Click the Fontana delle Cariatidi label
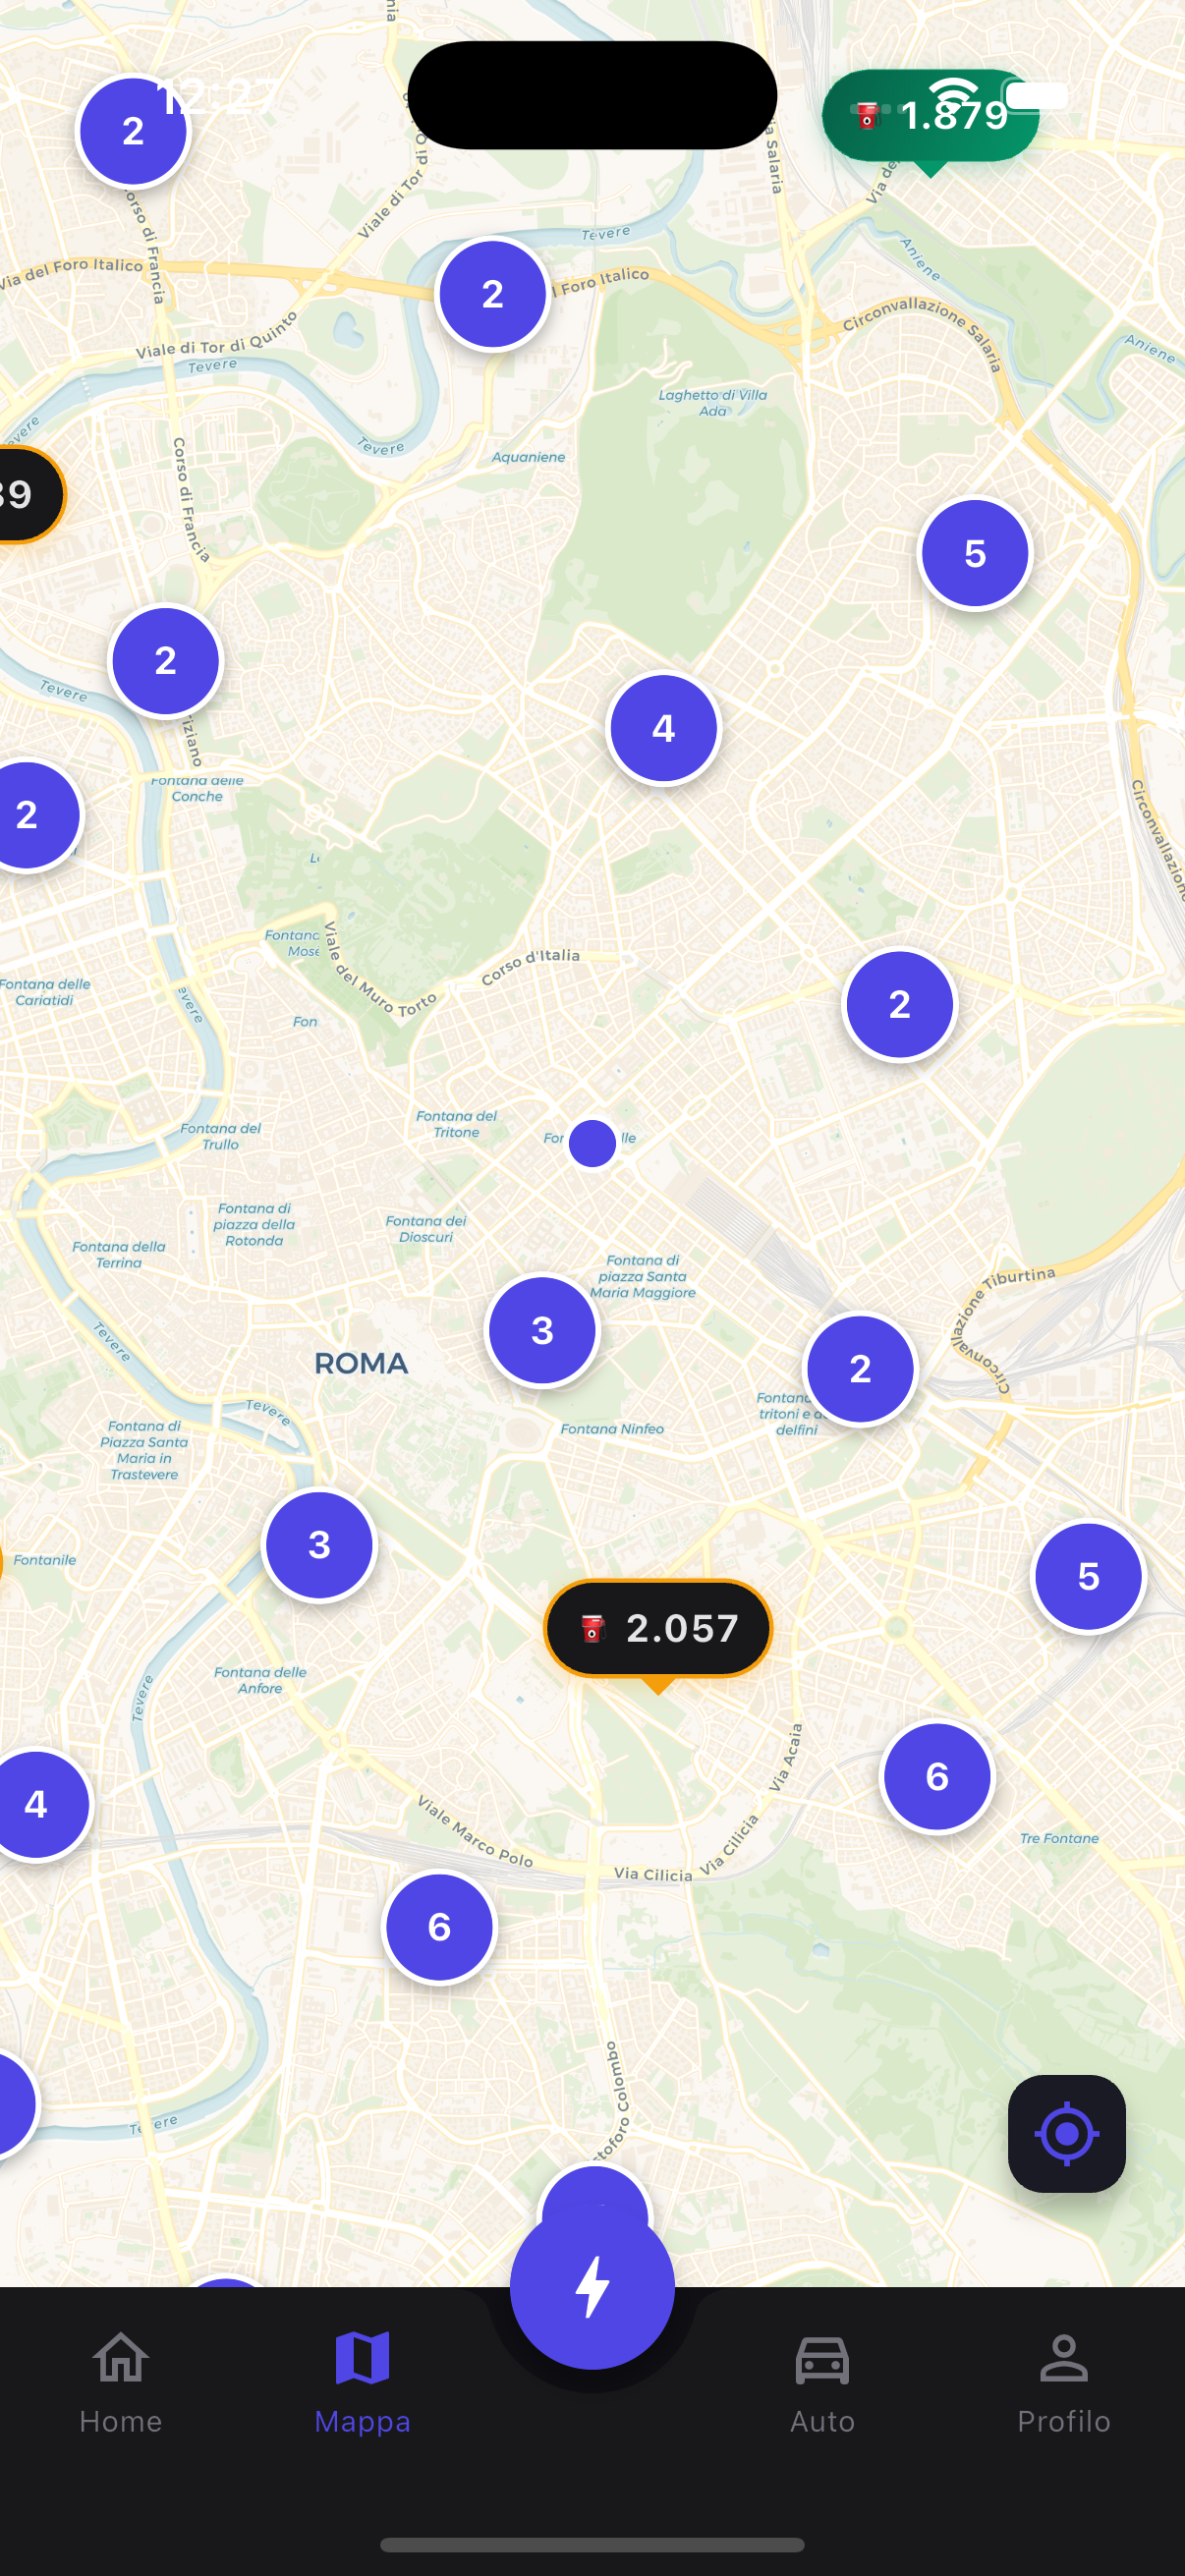This screenshot has height=2576, width=1185. (45, 992)
